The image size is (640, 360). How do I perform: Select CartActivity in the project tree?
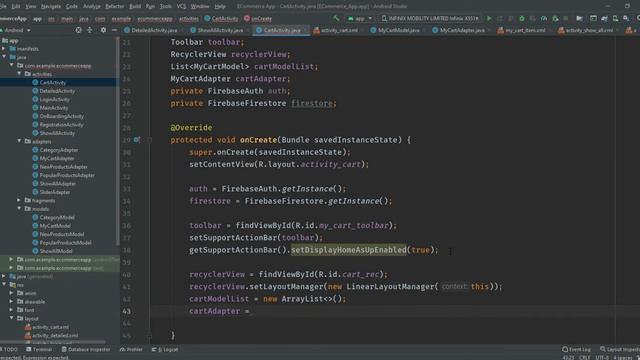click(x=53, y=82)
